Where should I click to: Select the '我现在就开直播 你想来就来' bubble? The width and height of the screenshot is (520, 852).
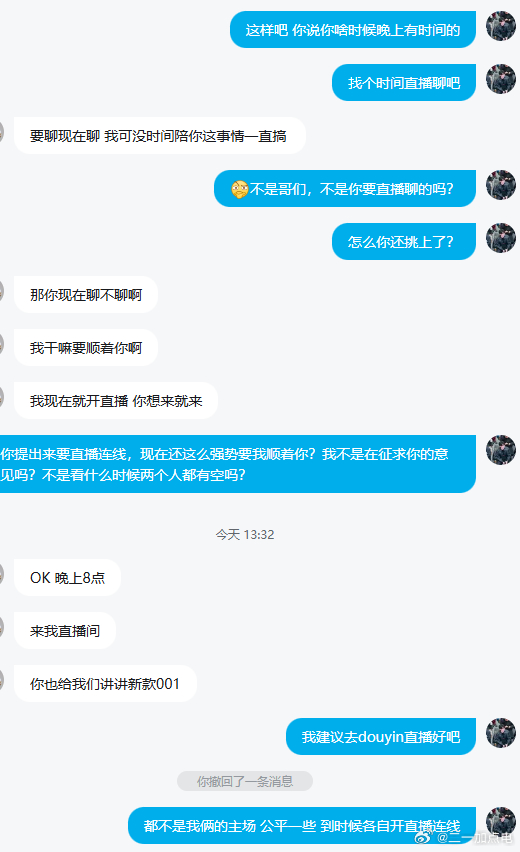116,401
